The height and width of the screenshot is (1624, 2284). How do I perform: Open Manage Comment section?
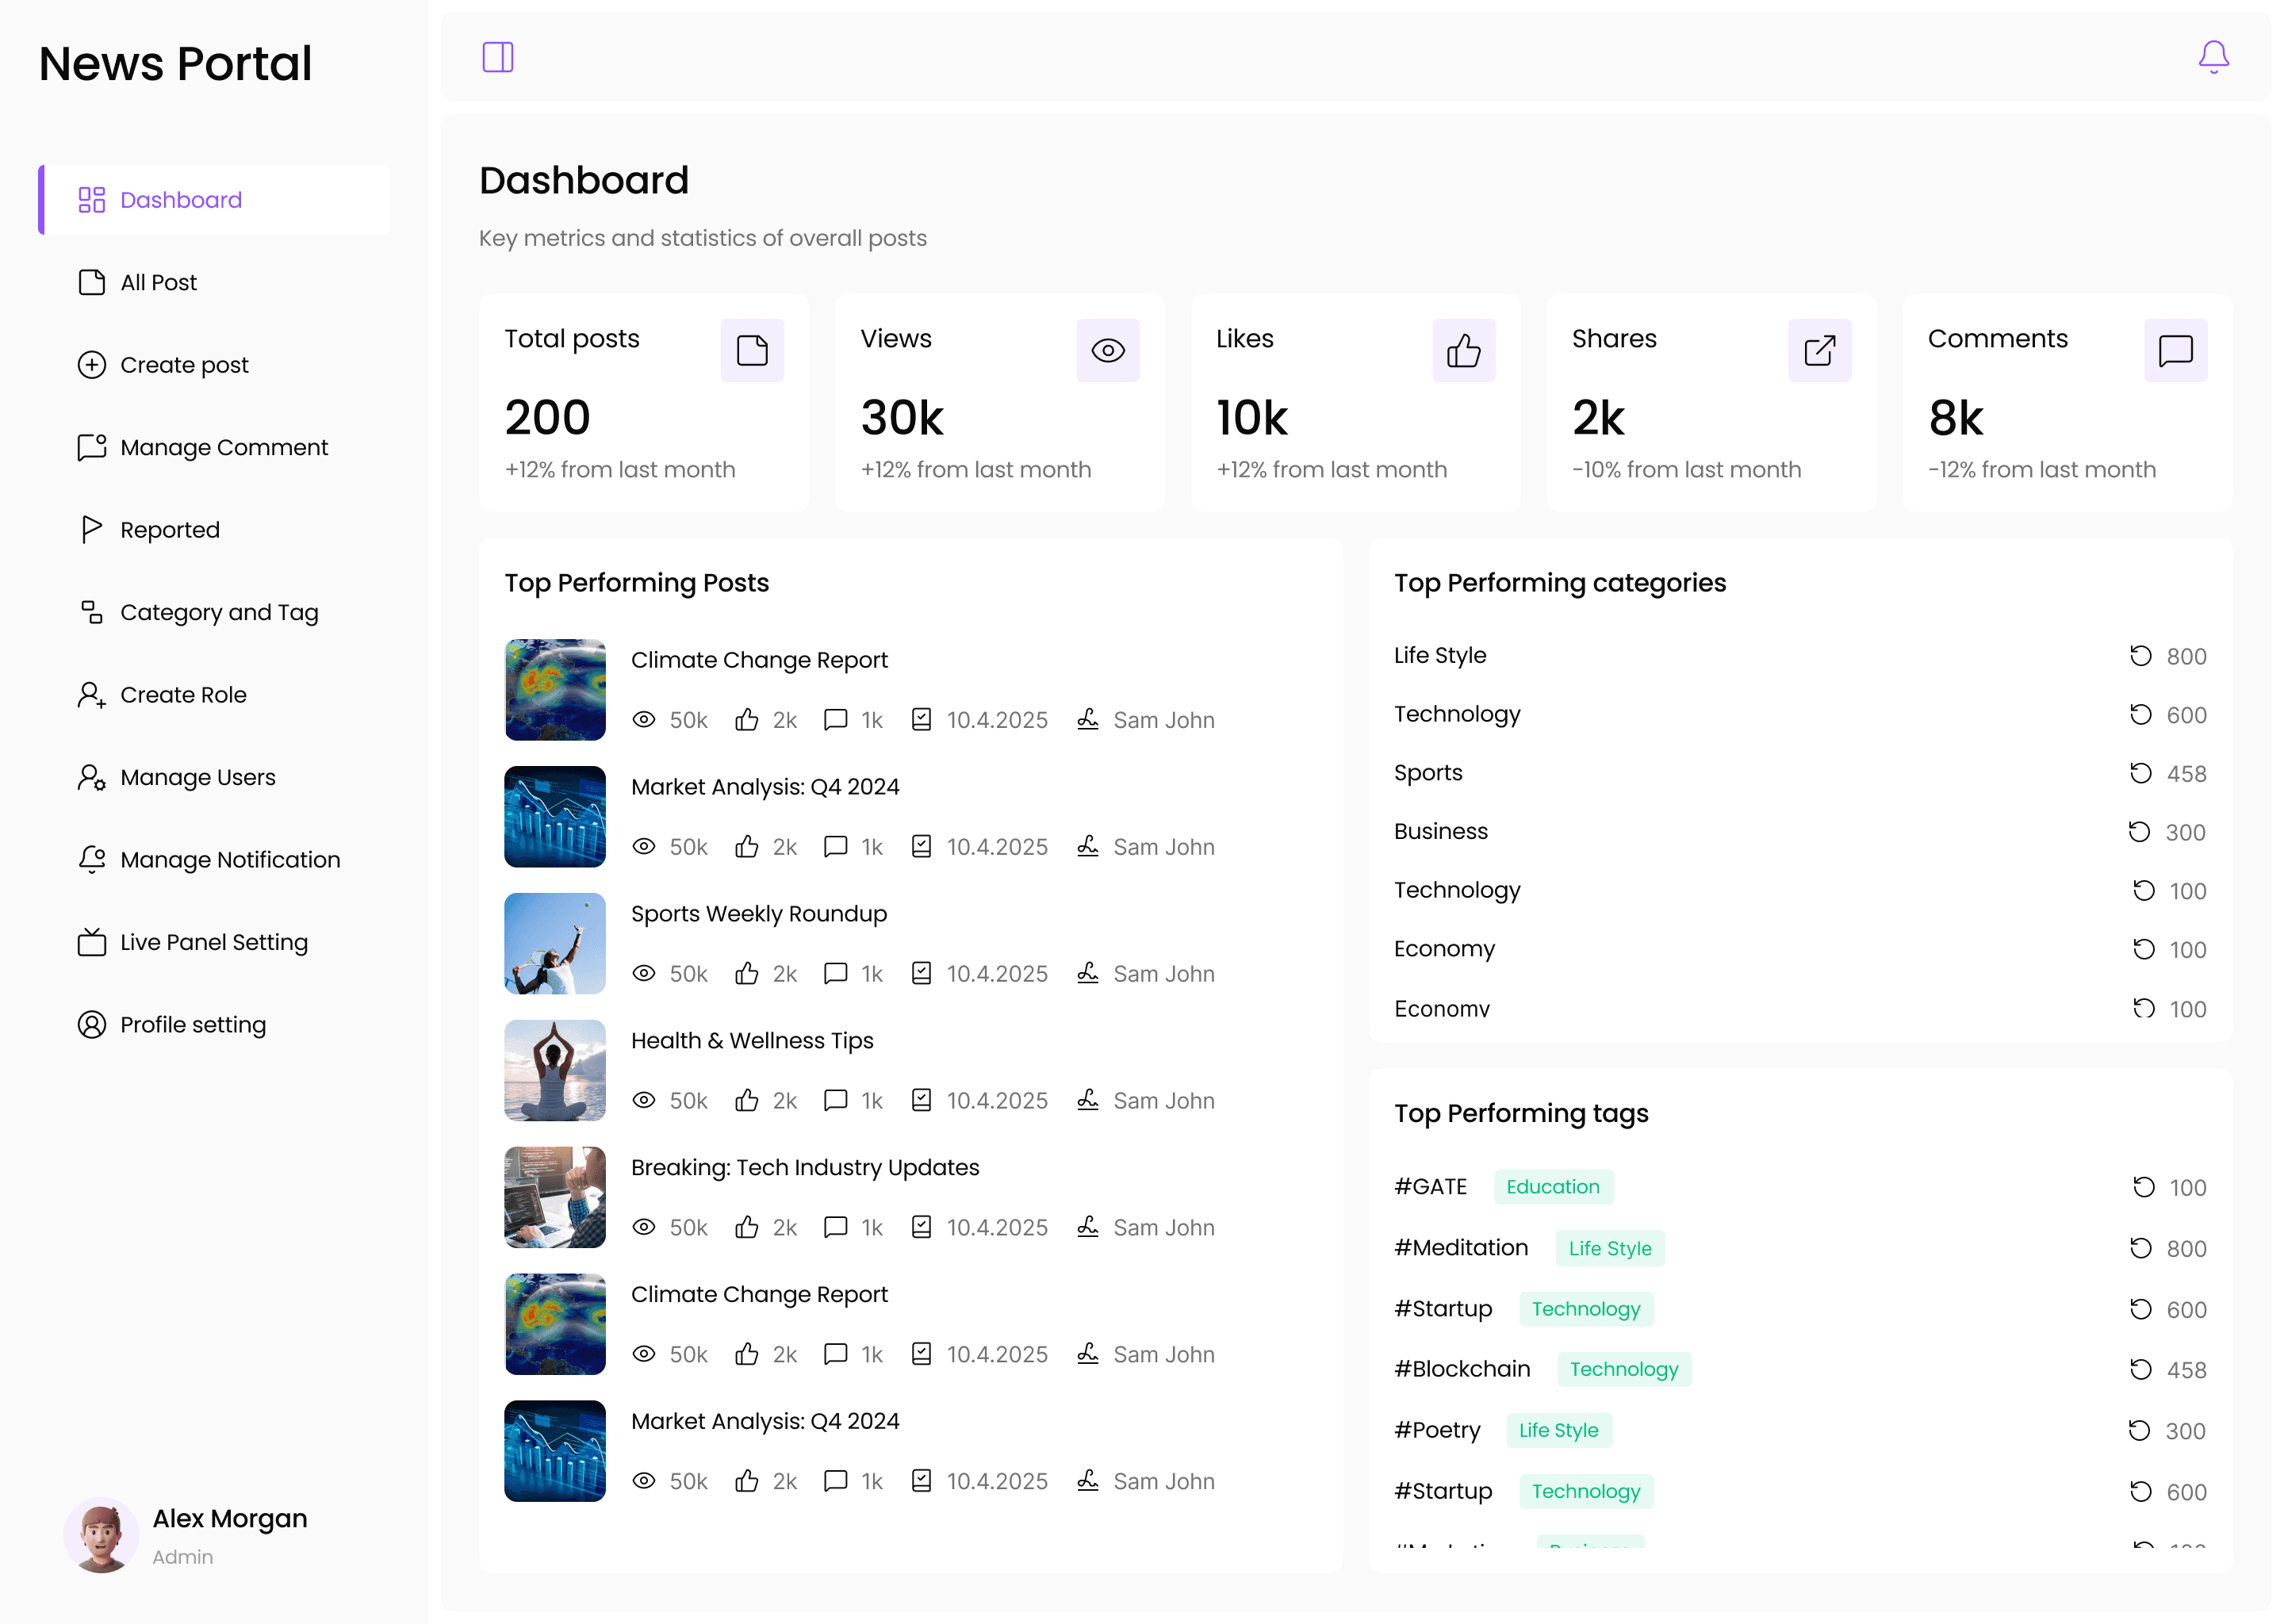223,448
